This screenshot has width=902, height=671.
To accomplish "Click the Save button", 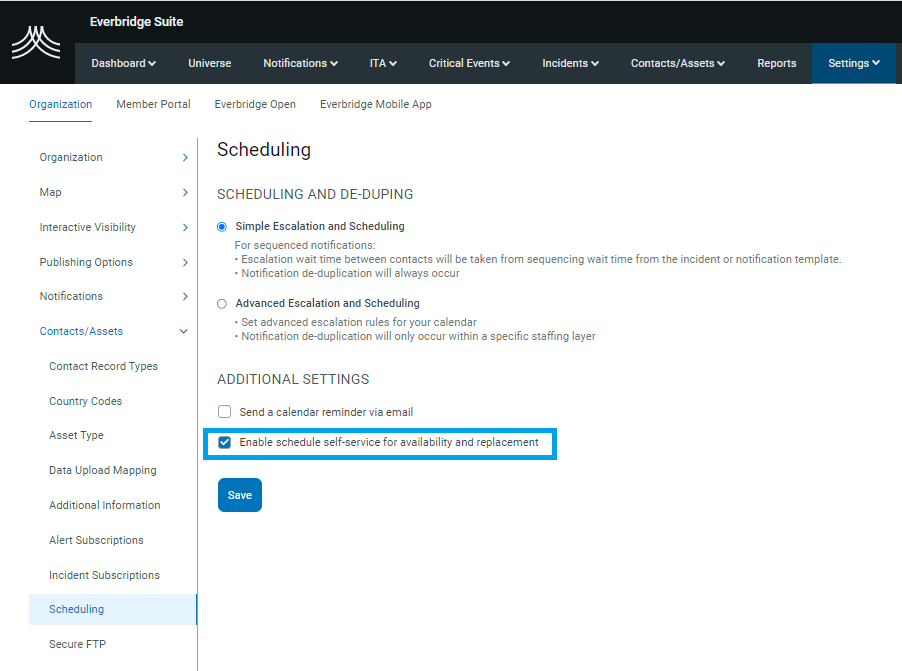I will [240, 495].
